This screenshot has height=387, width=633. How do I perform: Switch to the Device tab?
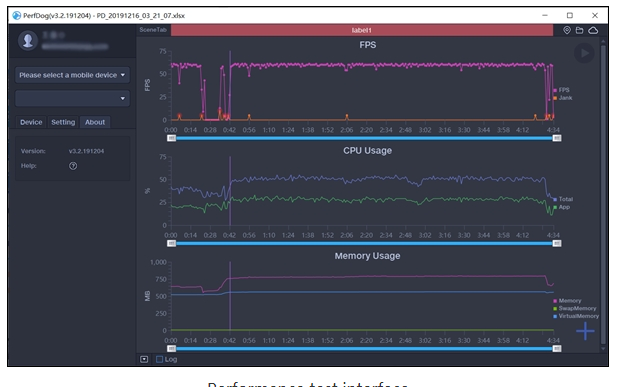point(31,122)
